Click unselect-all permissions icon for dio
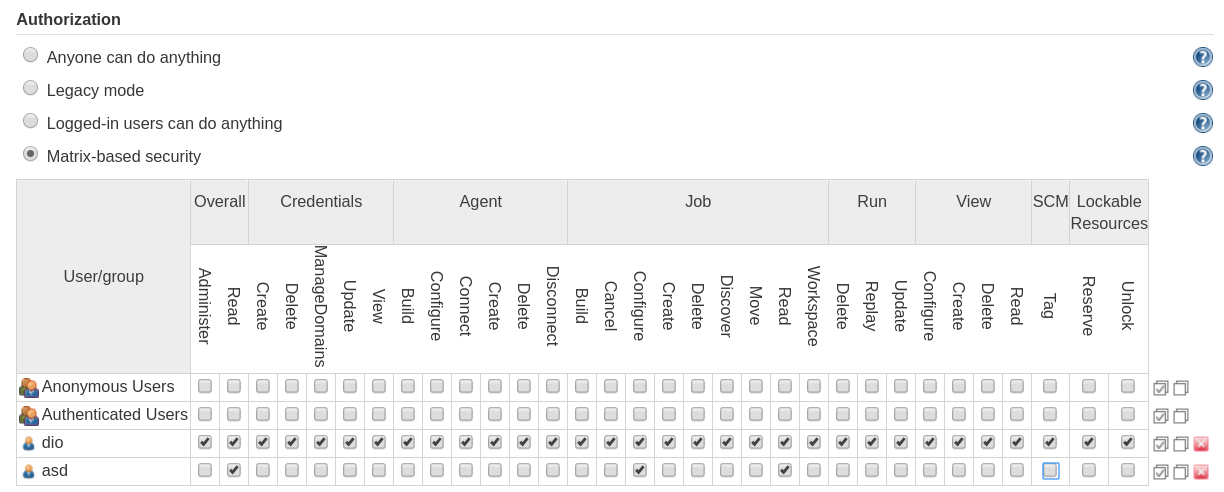Viewport: 1224px width, 492px height. tap(1180, 444)
